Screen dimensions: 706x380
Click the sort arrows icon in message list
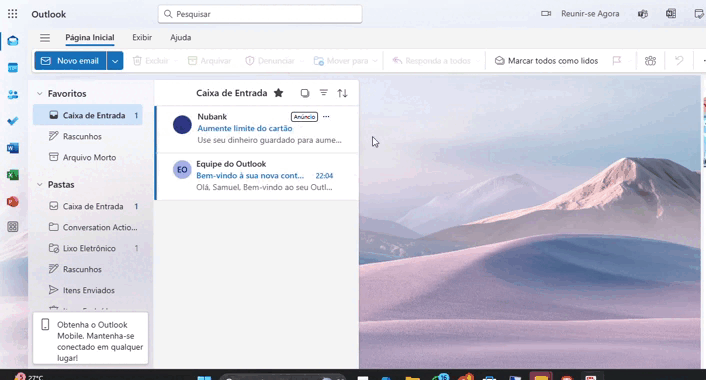[342, 93]
